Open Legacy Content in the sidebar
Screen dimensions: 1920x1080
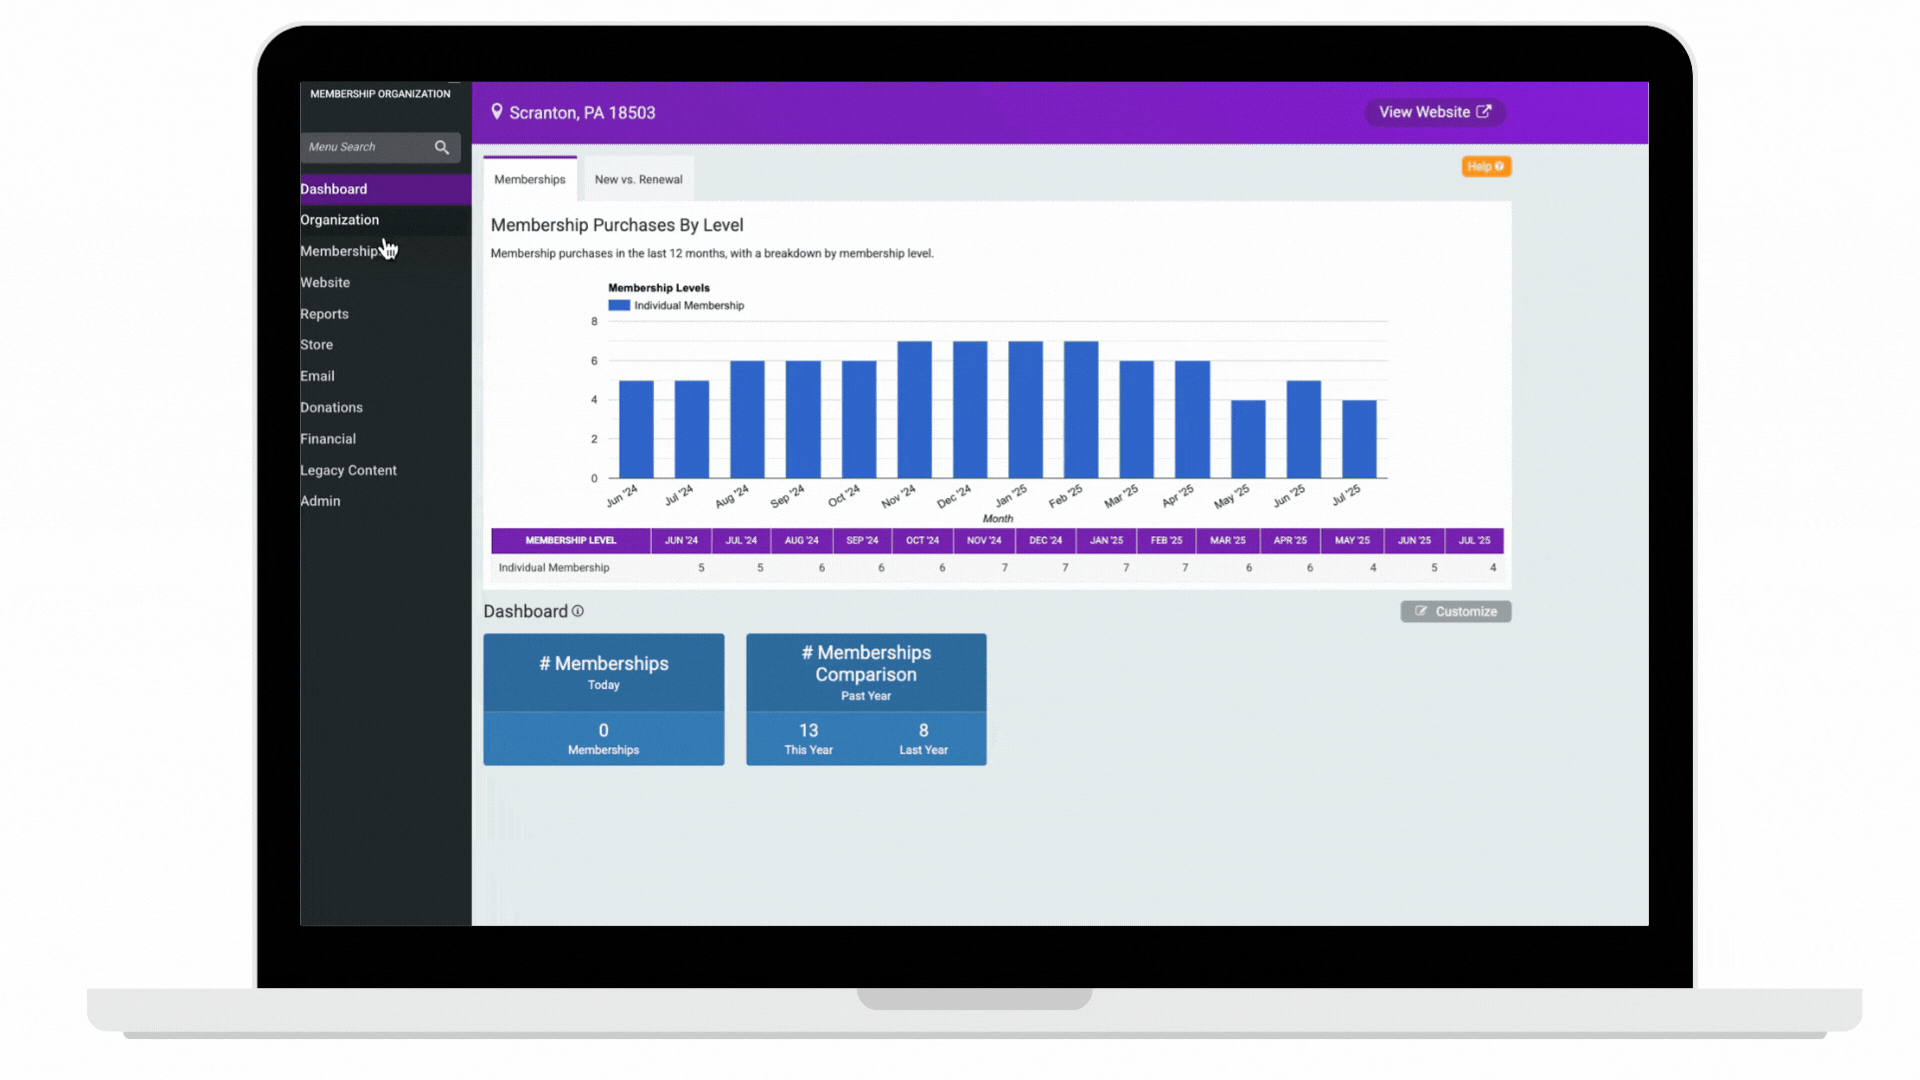[x=348, y=470]
